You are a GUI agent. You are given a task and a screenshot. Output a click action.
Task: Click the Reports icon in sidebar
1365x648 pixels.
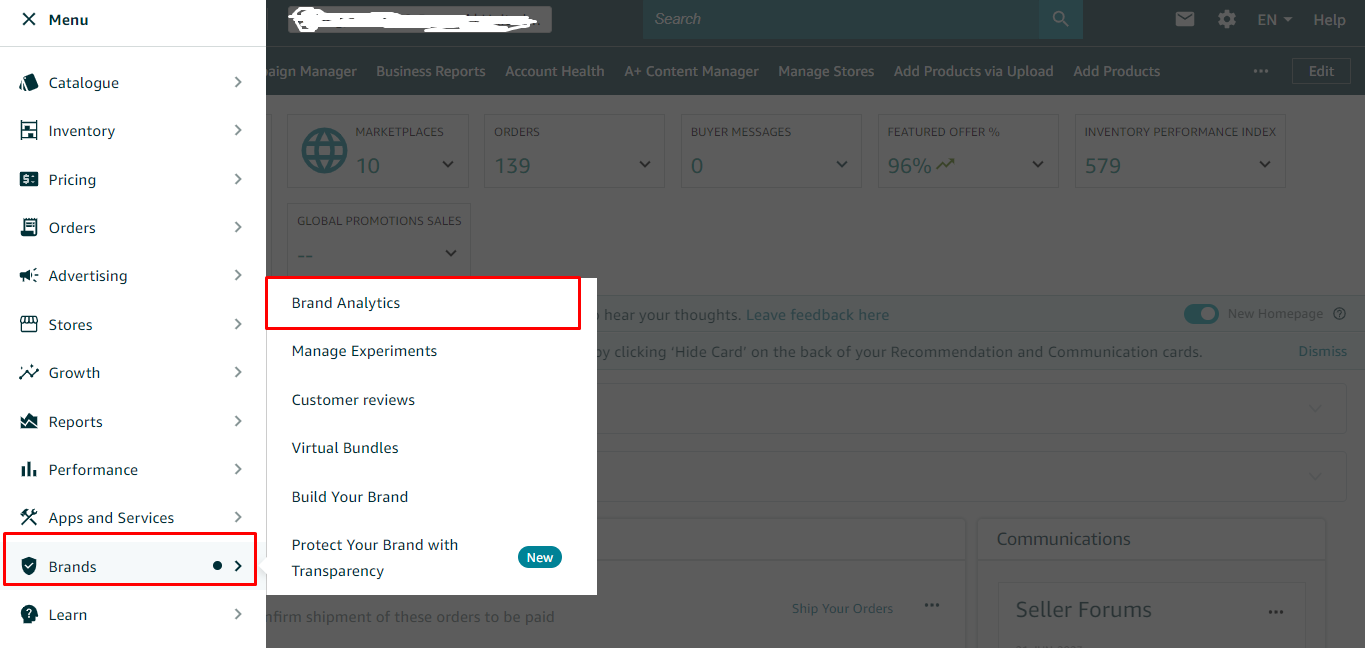tap(29, 421)
